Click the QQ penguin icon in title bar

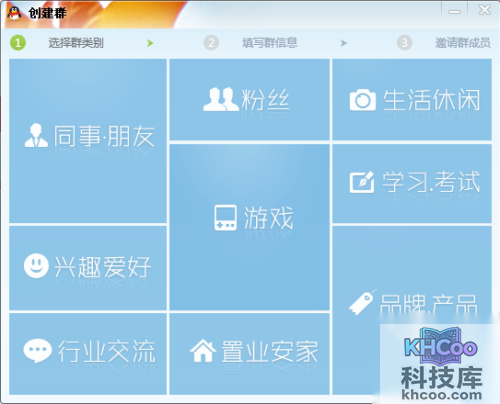click(14, 13)
